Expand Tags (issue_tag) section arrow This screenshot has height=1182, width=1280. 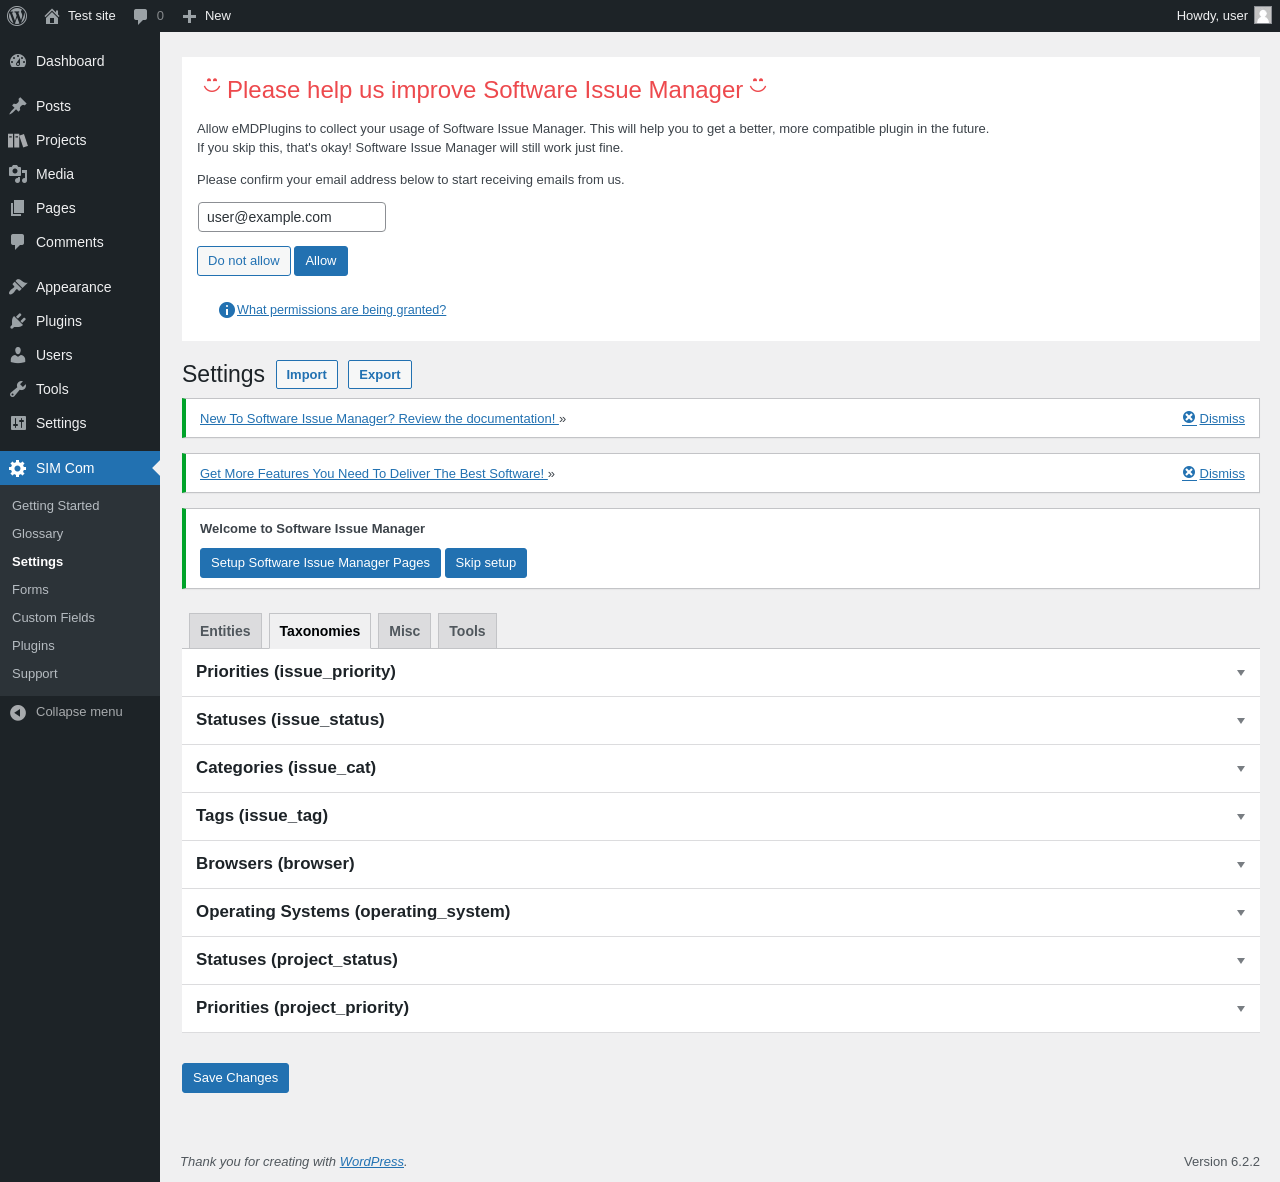pos(1241,817)
